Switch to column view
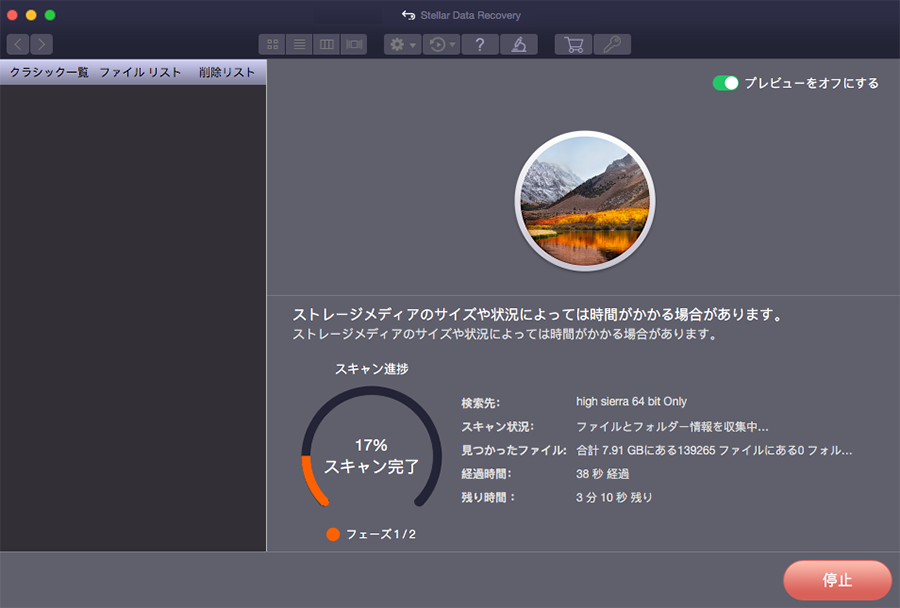The image size is (900, 608). pyautogui.click(x=326, y=44)
